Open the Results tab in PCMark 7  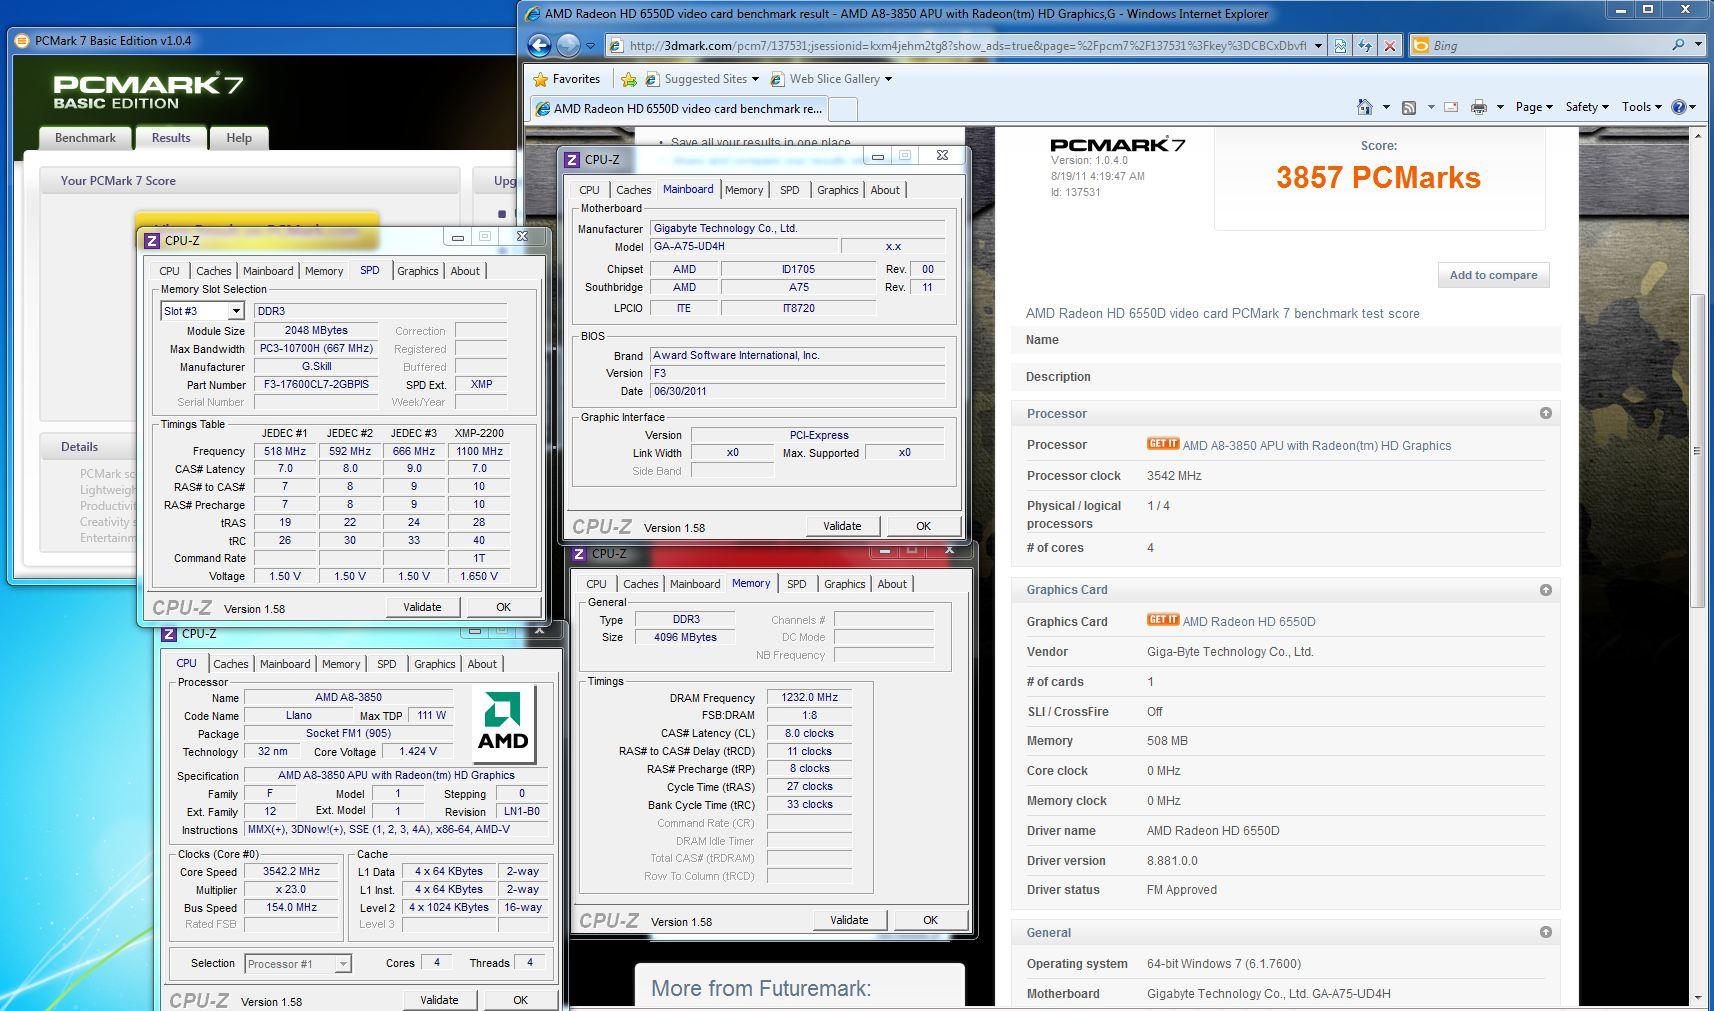pyautogui.click(x=171, y=138)
